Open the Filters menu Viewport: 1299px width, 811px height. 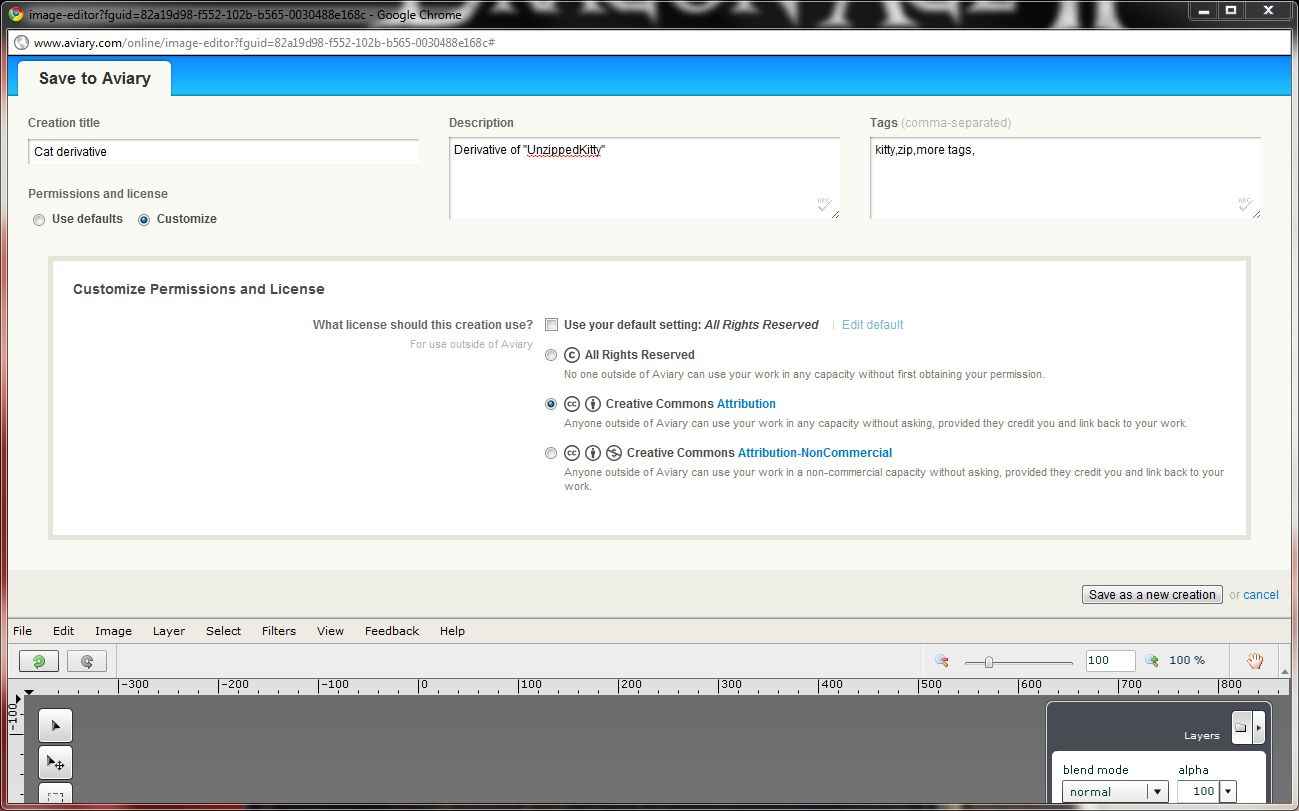278,631
